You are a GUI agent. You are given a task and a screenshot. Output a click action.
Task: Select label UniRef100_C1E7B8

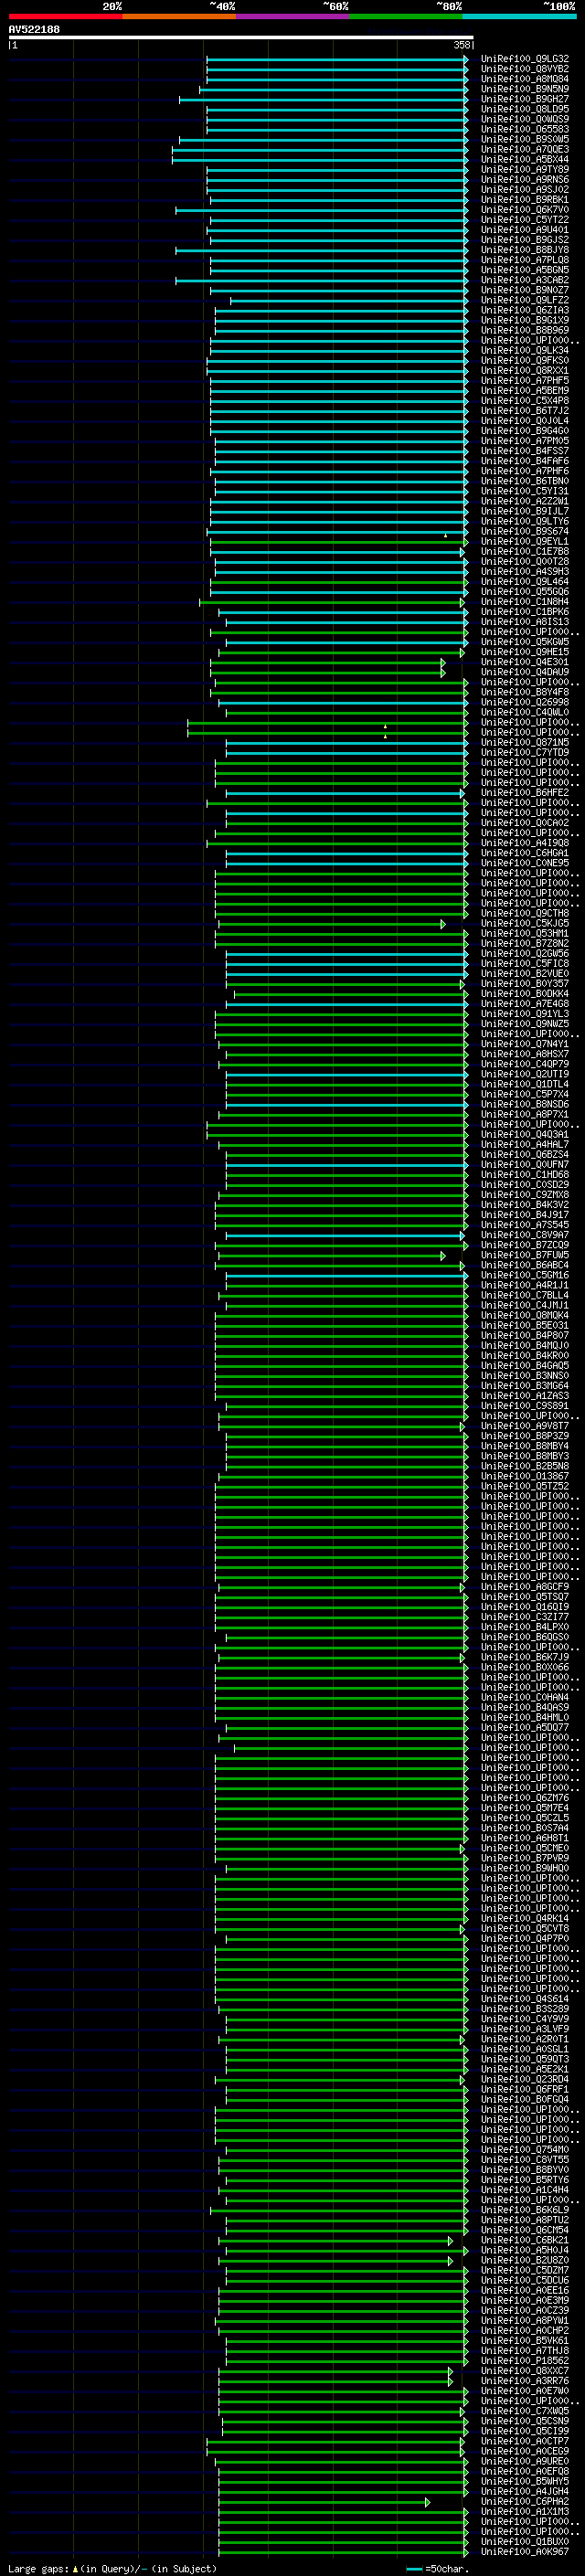point(525,551)
